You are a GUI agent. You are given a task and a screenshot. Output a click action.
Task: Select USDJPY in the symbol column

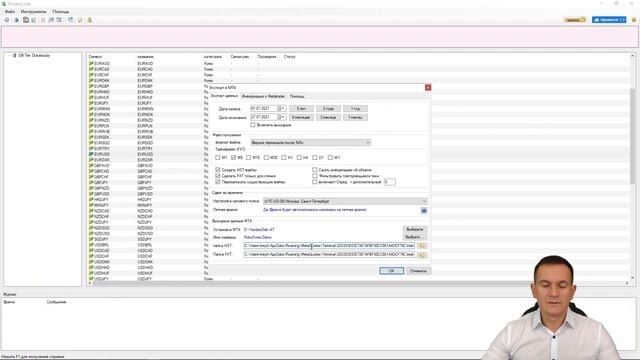tap(102, 279)
